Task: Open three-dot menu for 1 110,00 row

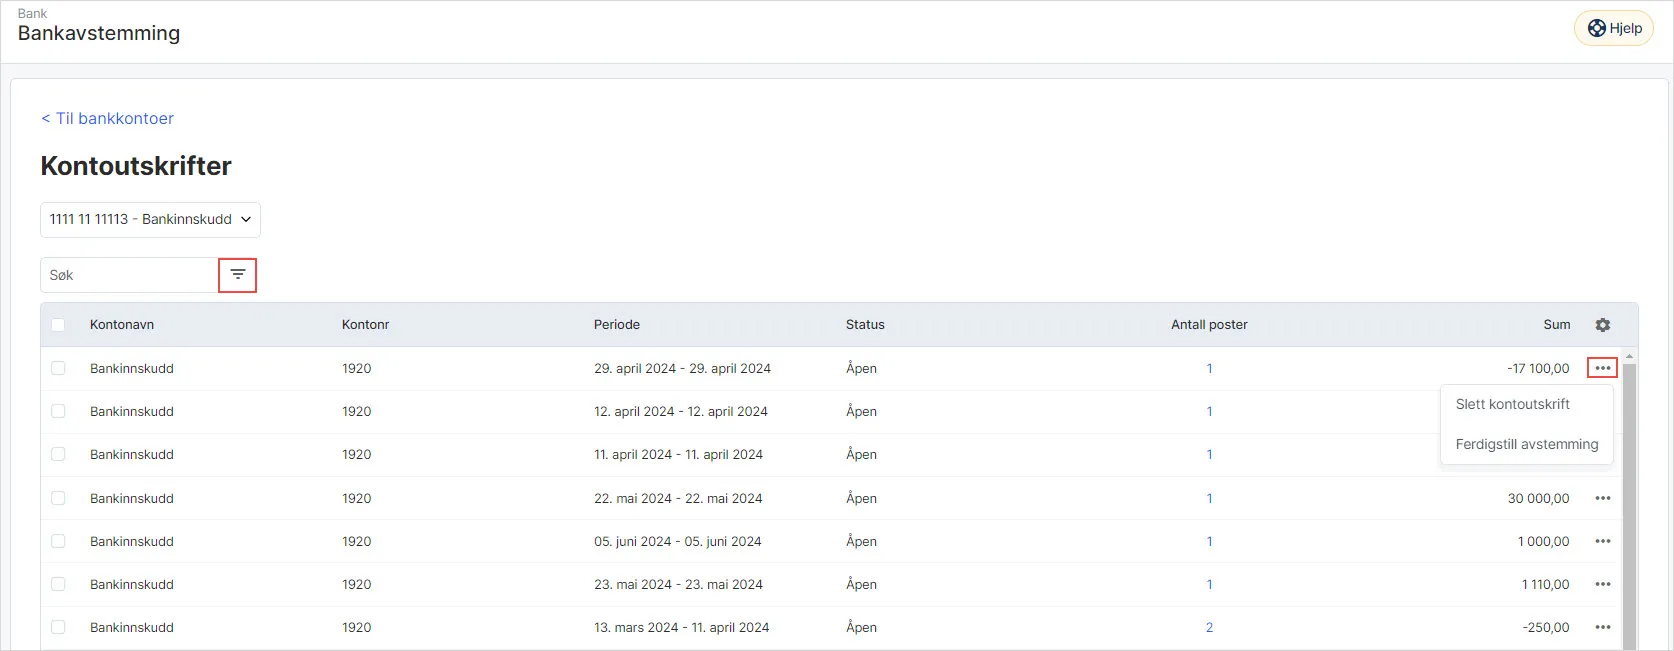Action: click(x=1603, y=584)
